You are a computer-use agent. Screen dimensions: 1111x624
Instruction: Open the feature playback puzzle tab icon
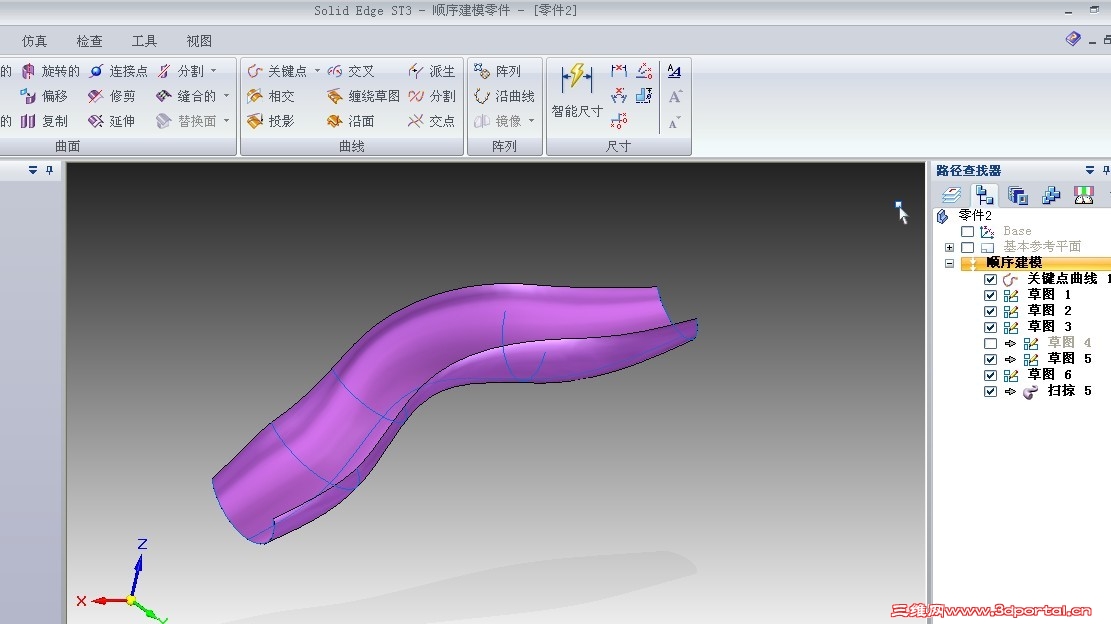[1051, 195]
